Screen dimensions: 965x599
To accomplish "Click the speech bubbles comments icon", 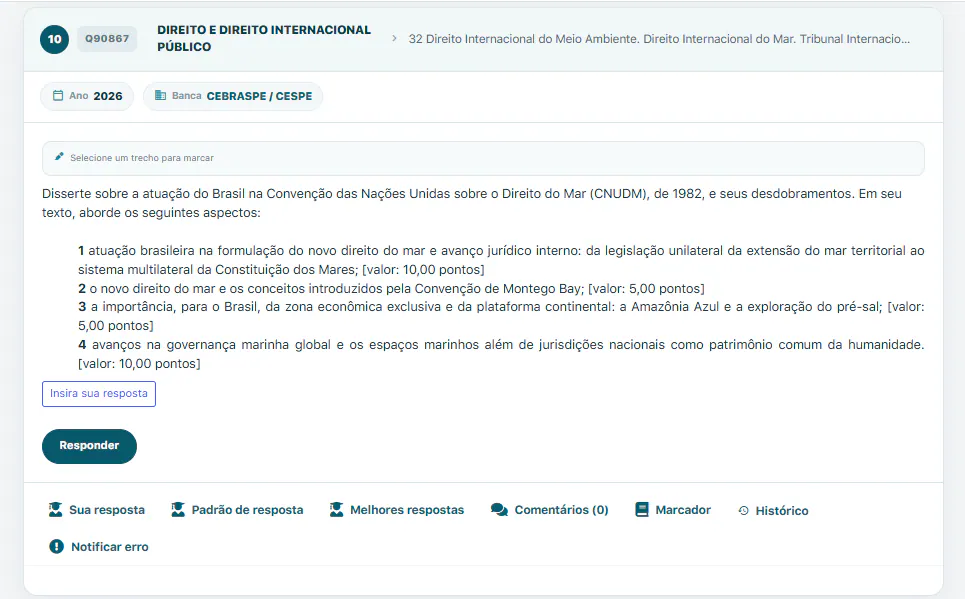I will (x=499, y=510).
